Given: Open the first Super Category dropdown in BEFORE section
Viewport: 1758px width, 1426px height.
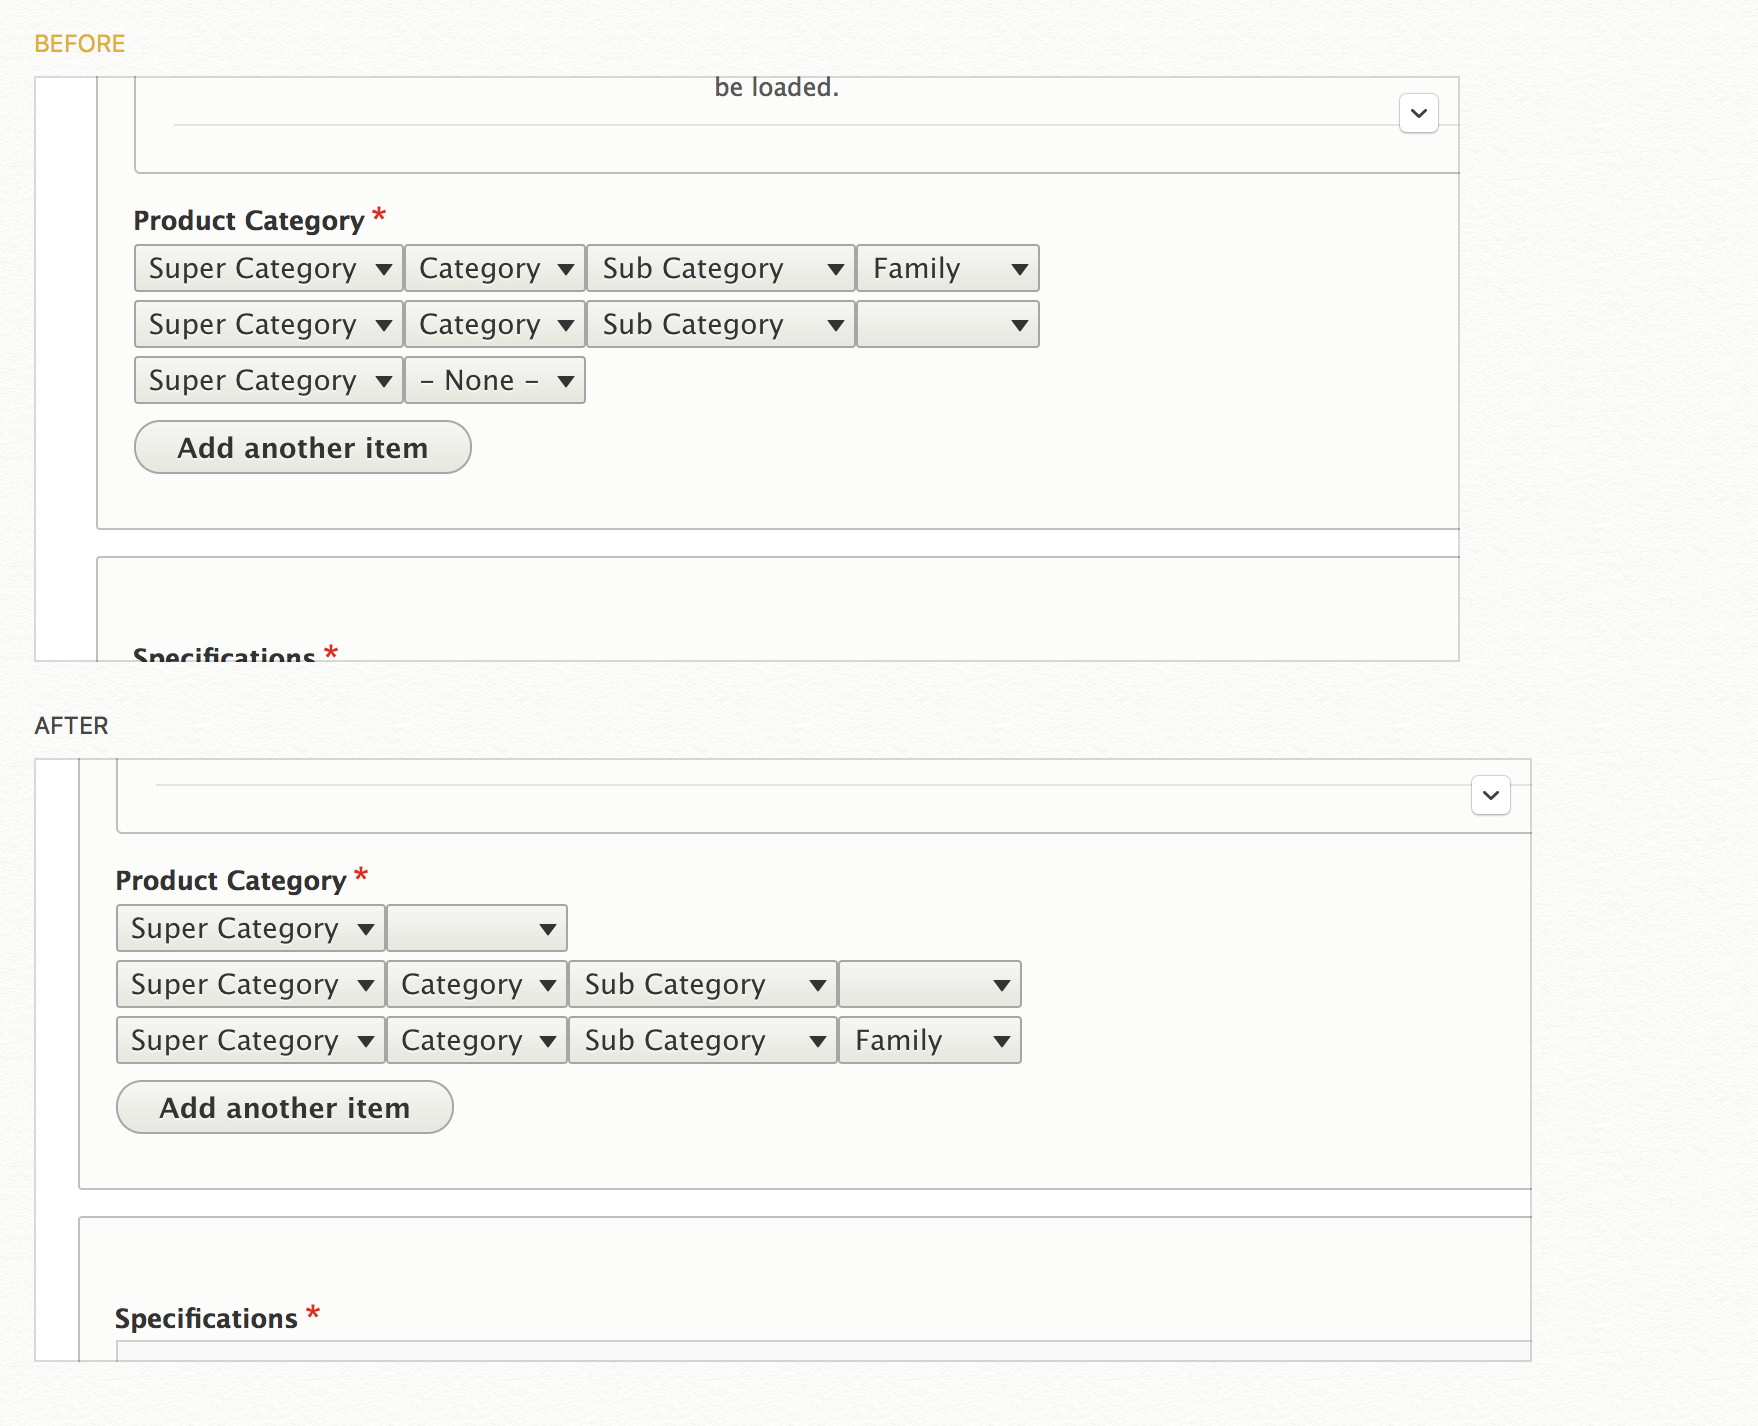Looking at the screenshot, I should [267, 268].
